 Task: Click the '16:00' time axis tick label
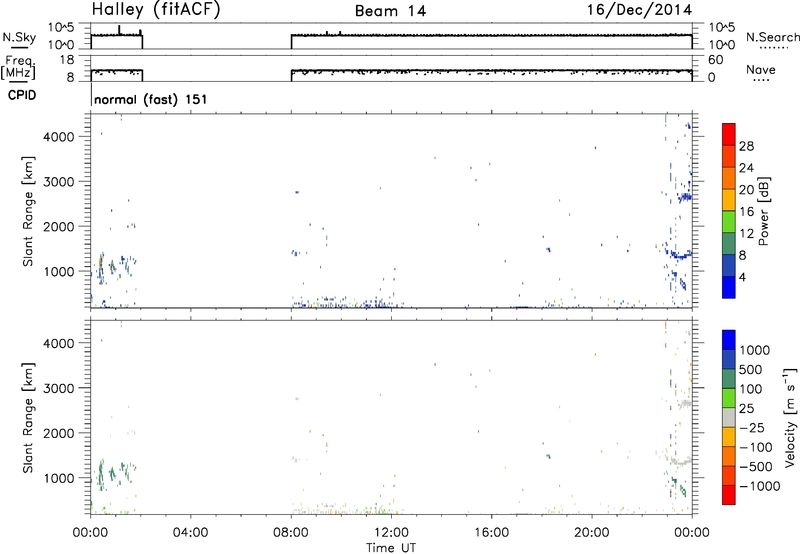click(x=491, y=533)
